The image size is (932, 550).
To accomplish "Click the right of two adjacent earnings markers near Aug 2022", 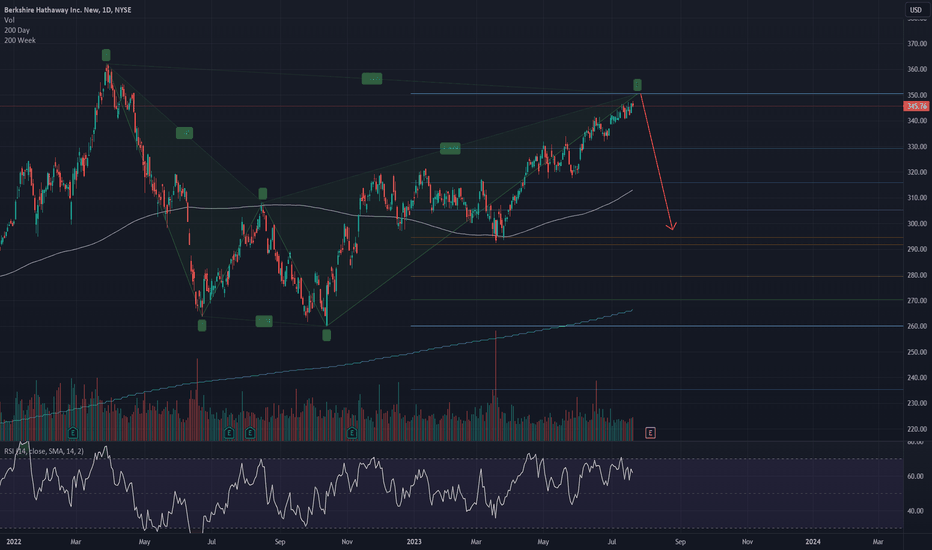I will [x=250, y=433].
